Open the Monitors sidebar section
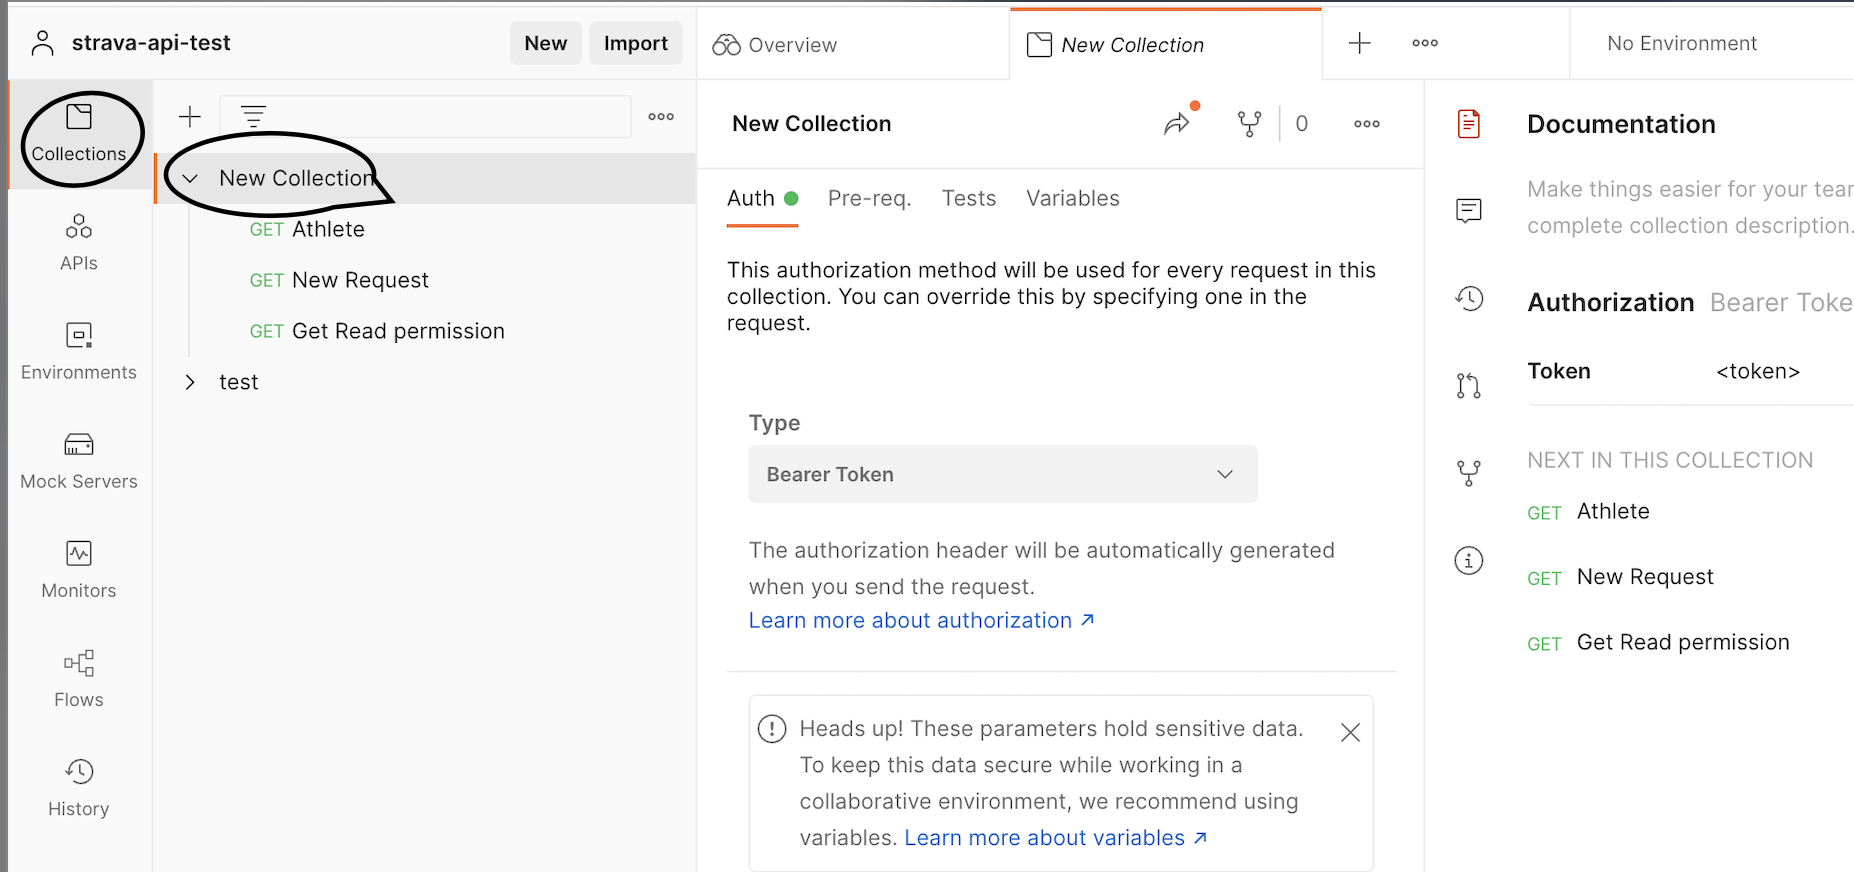 [x=79, y=570]
